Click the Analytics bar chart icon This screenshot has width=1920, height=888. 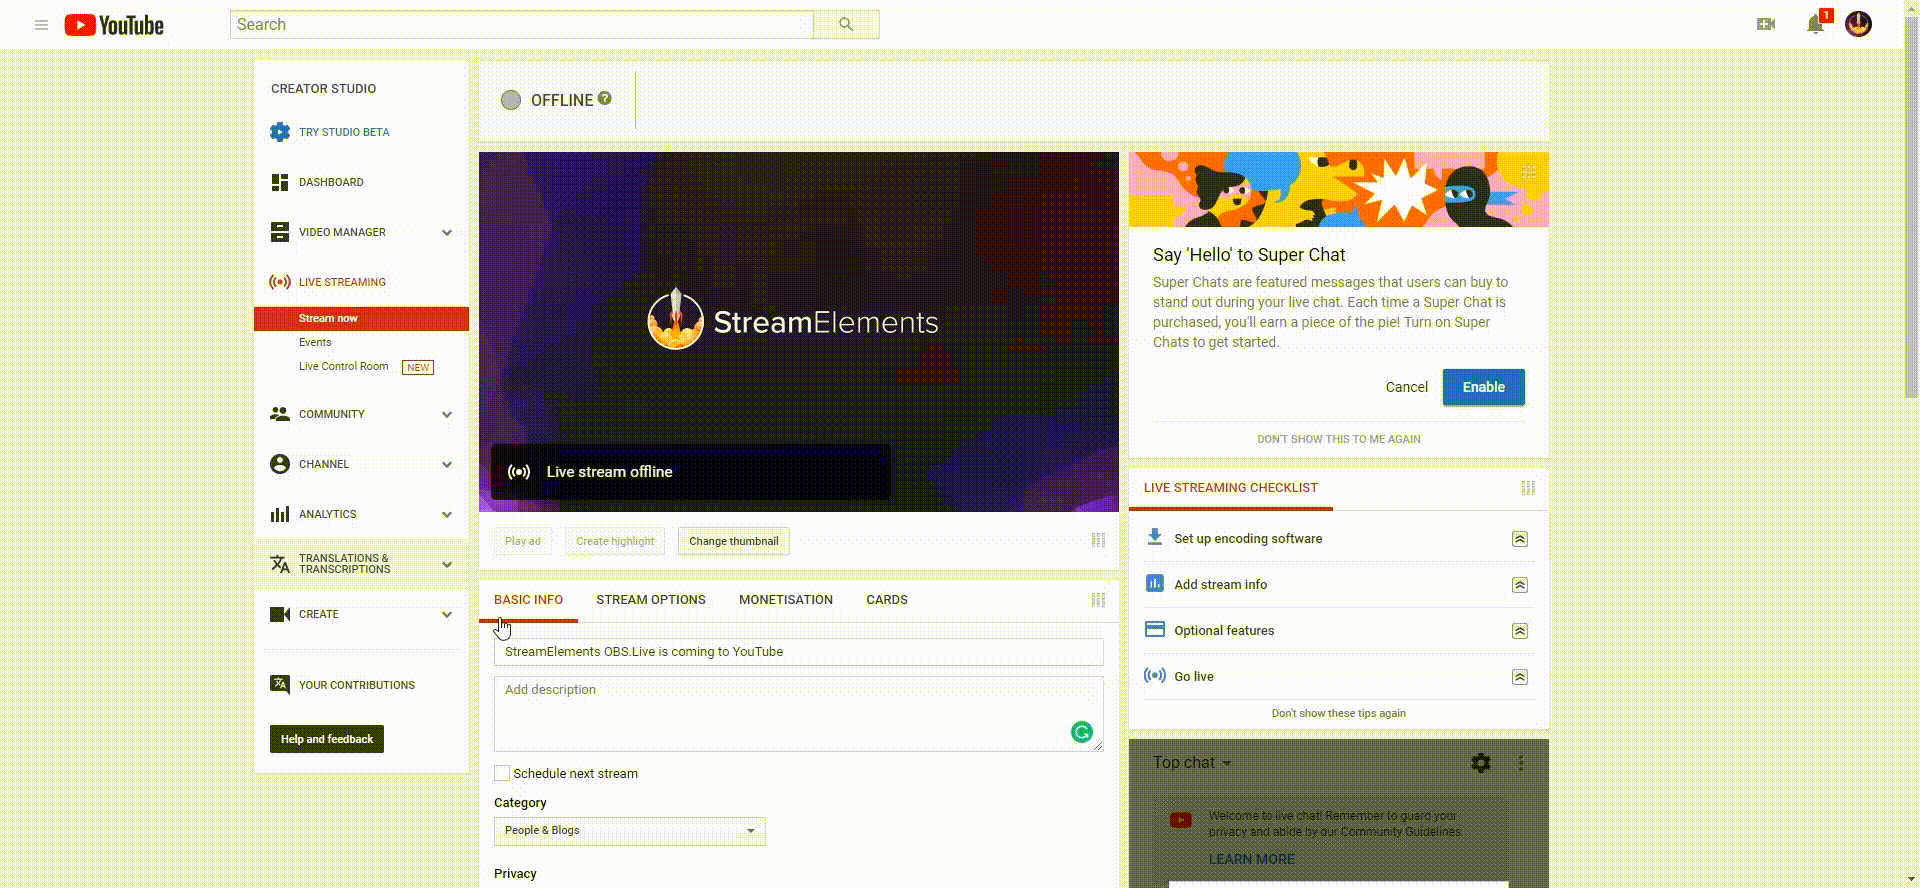tap(280, 514)
